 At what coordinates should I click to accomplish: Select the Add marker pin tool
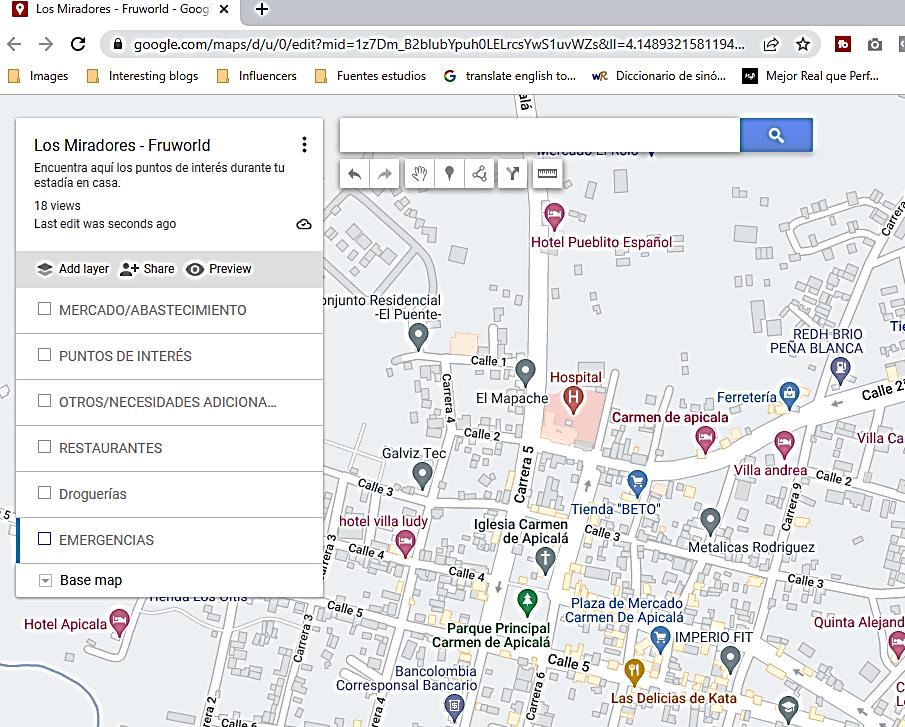(x=449, y=174)
